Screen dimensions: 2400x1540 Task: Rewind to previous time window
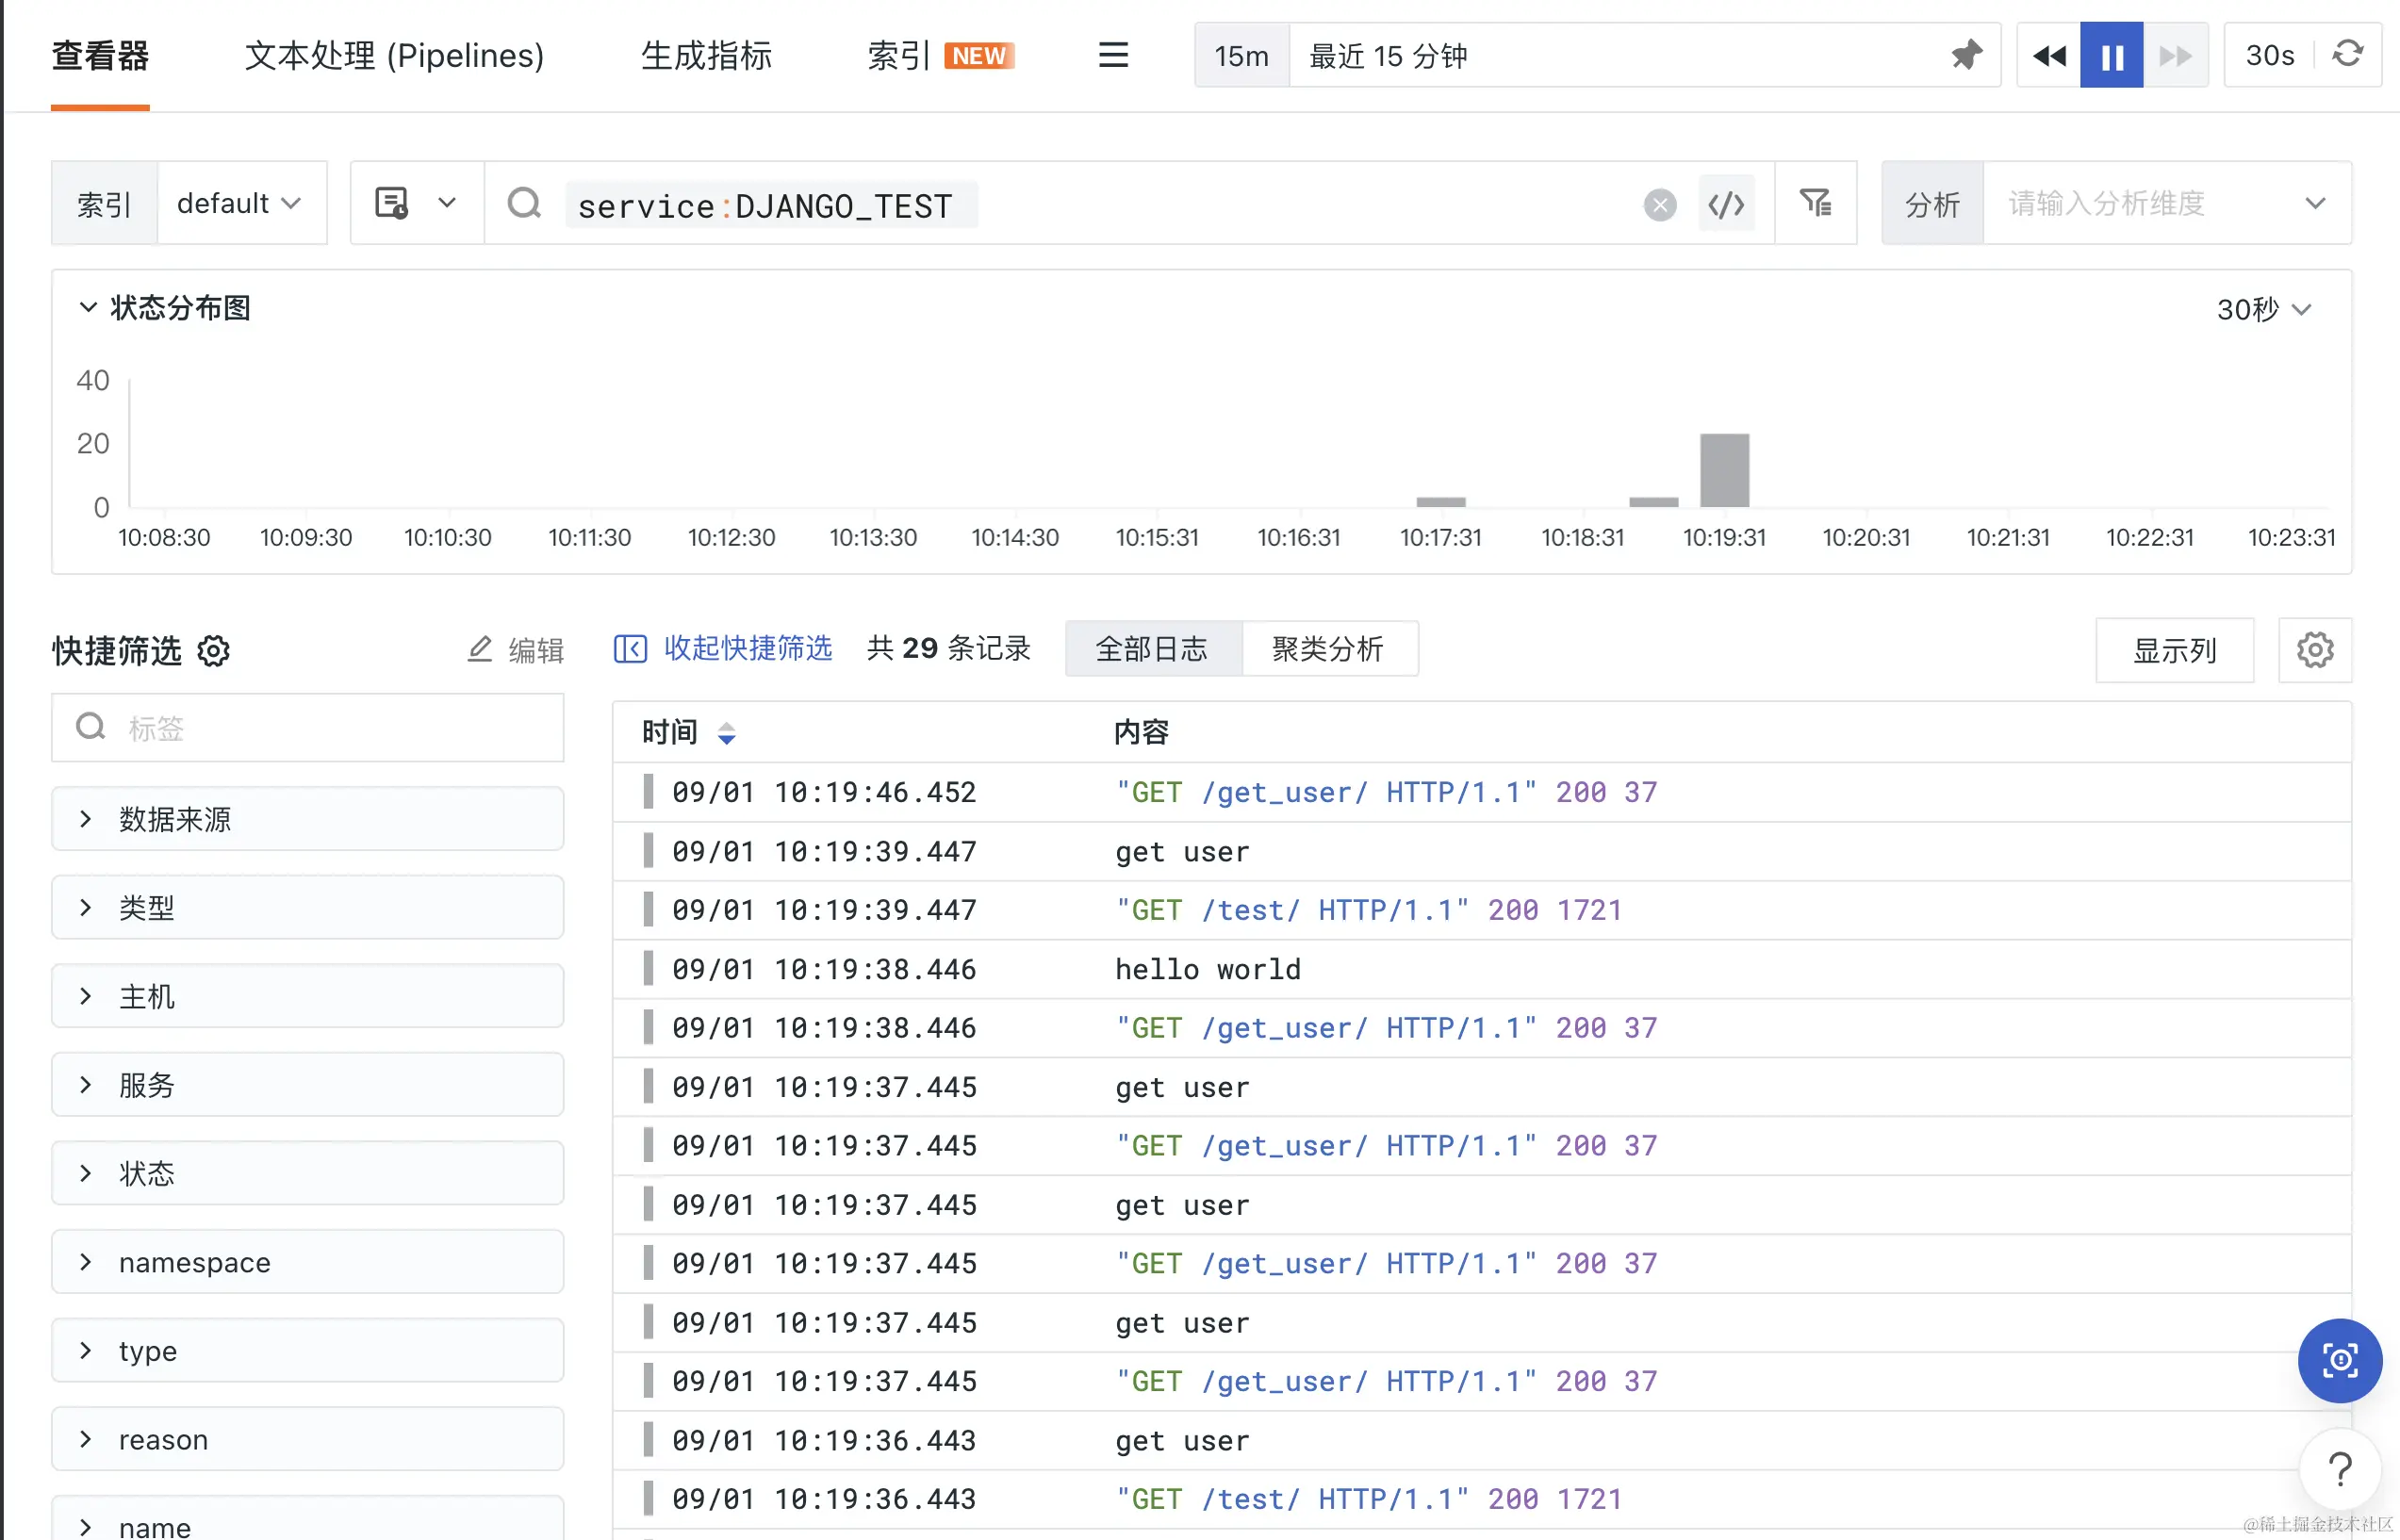2049,55
